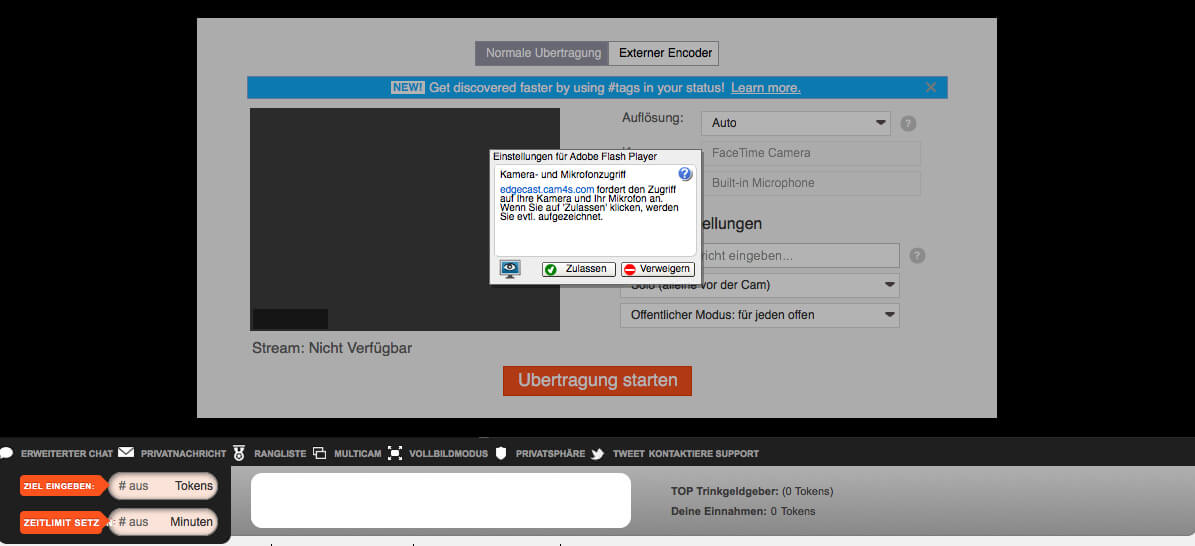Open the Learn more link in banner
Screen dimensions: 1195x546
[x=765, y=88]
